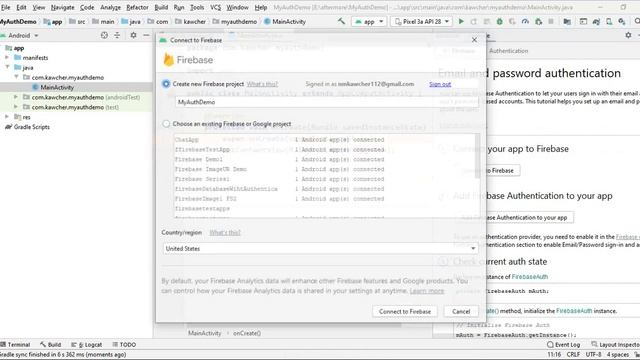Hide the Project panel with minus icon
Image resolution: width=640 pixels, height=360 pixels.
pos(146,36)
